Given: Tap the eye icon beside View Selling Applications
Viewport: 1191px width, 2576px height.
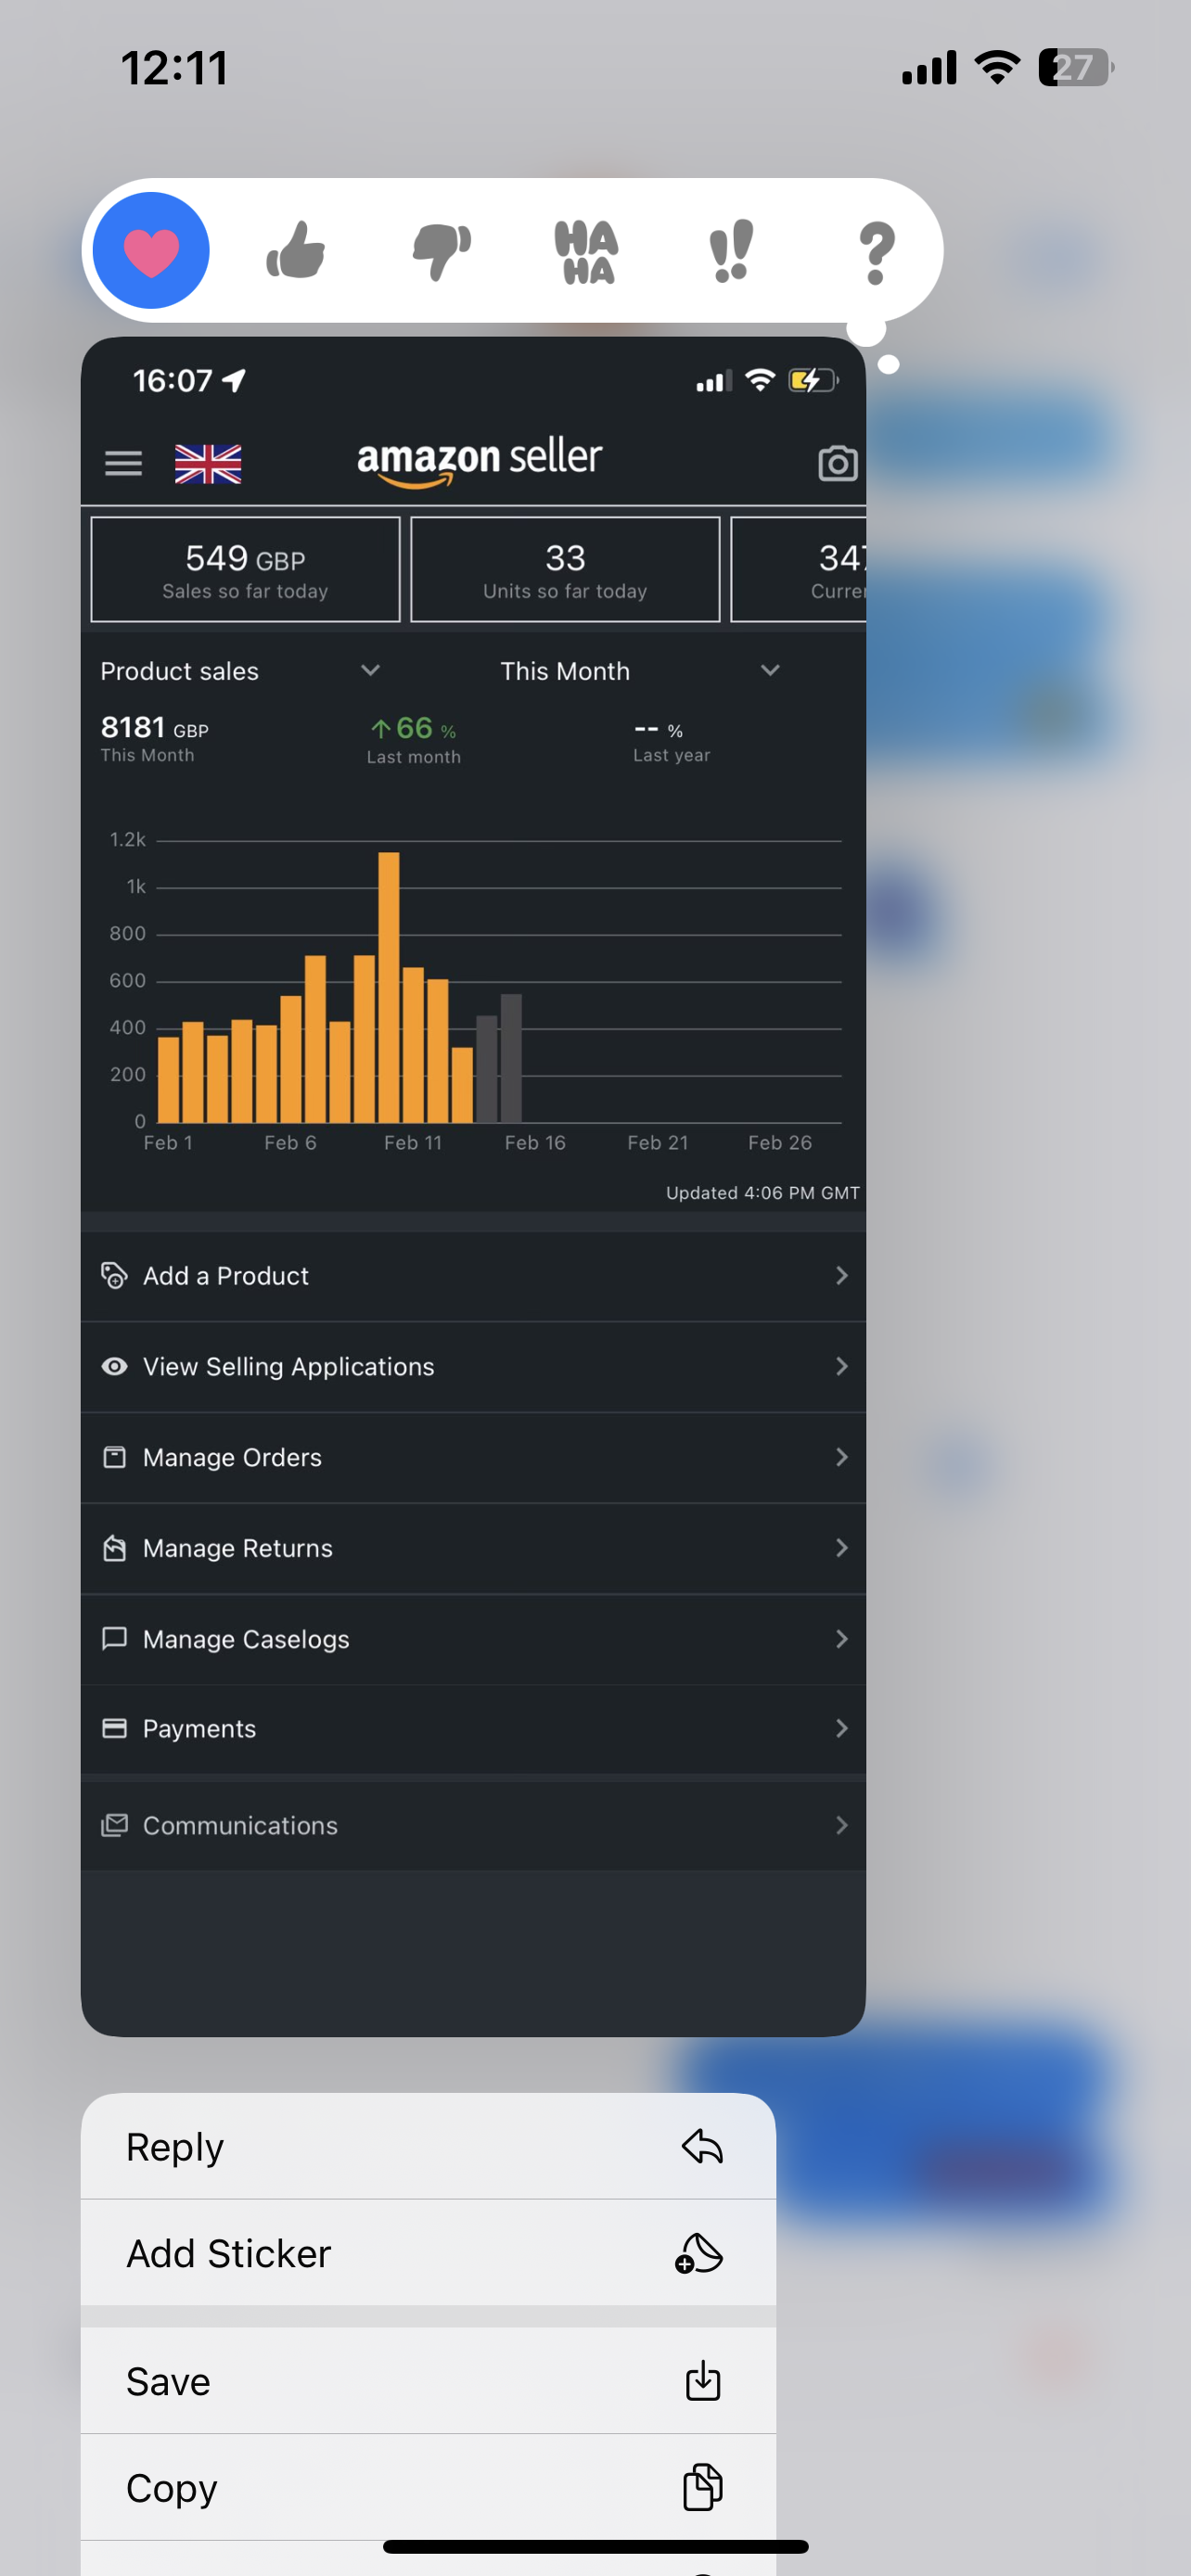Looking at the screenshot, I should 114,1366.
